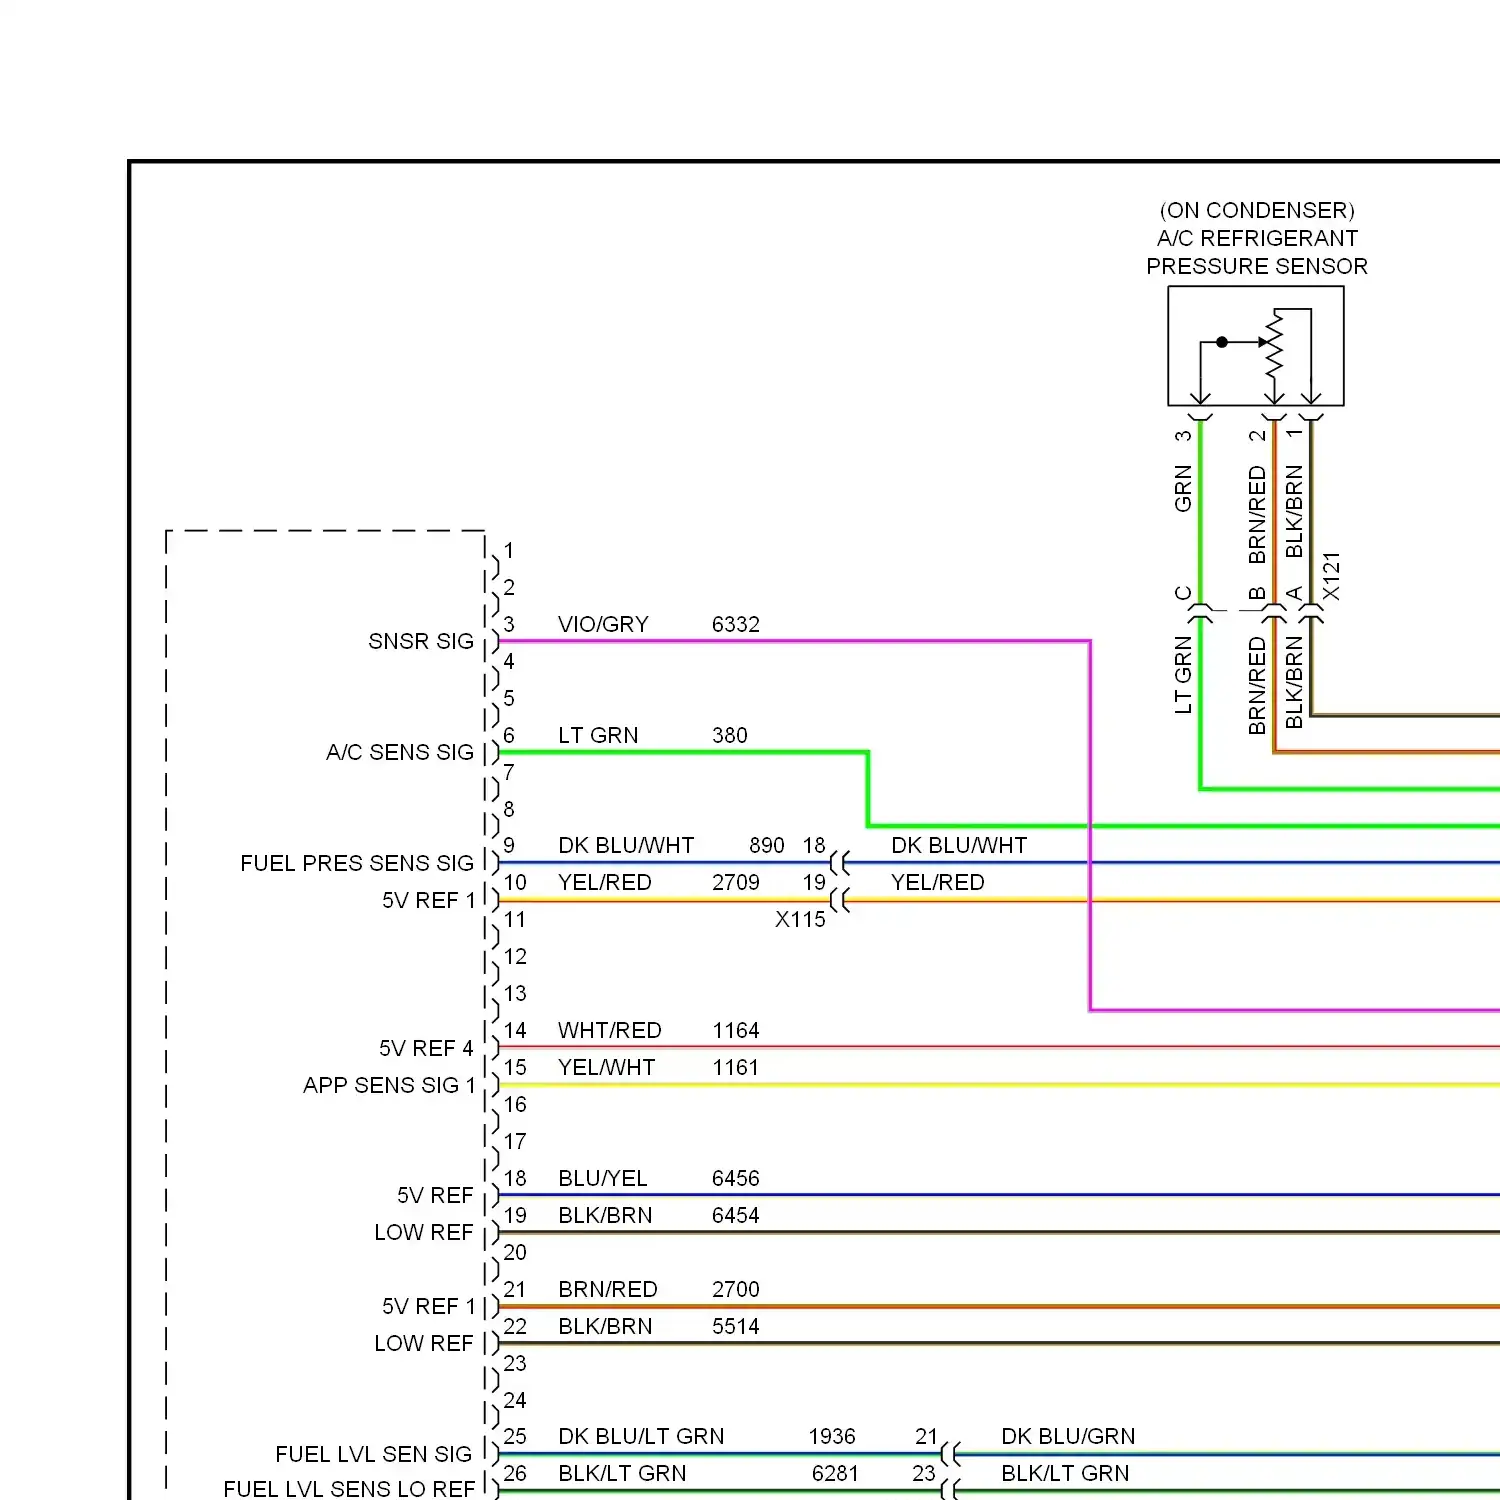Image resolution: width=1500 pixels, height=1500 pixels.
Task: Click the "FUEL PRES SENS SIG" label
Action: (356, 863)
